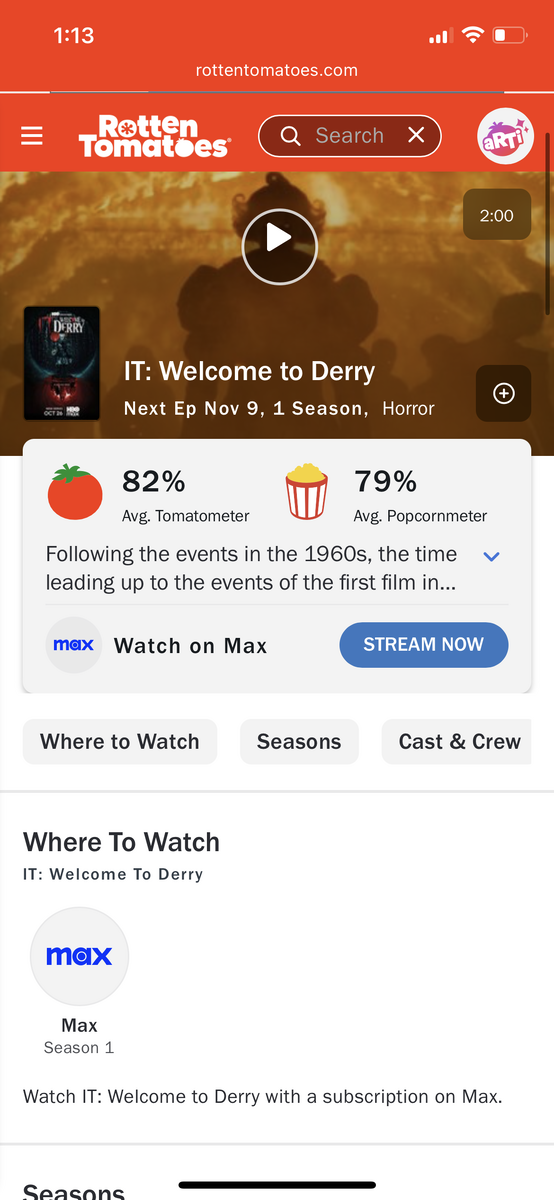The width and height of the screenshot is (554, 1200).
Task: Tap the red tomato Tomatometer icon
Action: [x=75, y=492]
